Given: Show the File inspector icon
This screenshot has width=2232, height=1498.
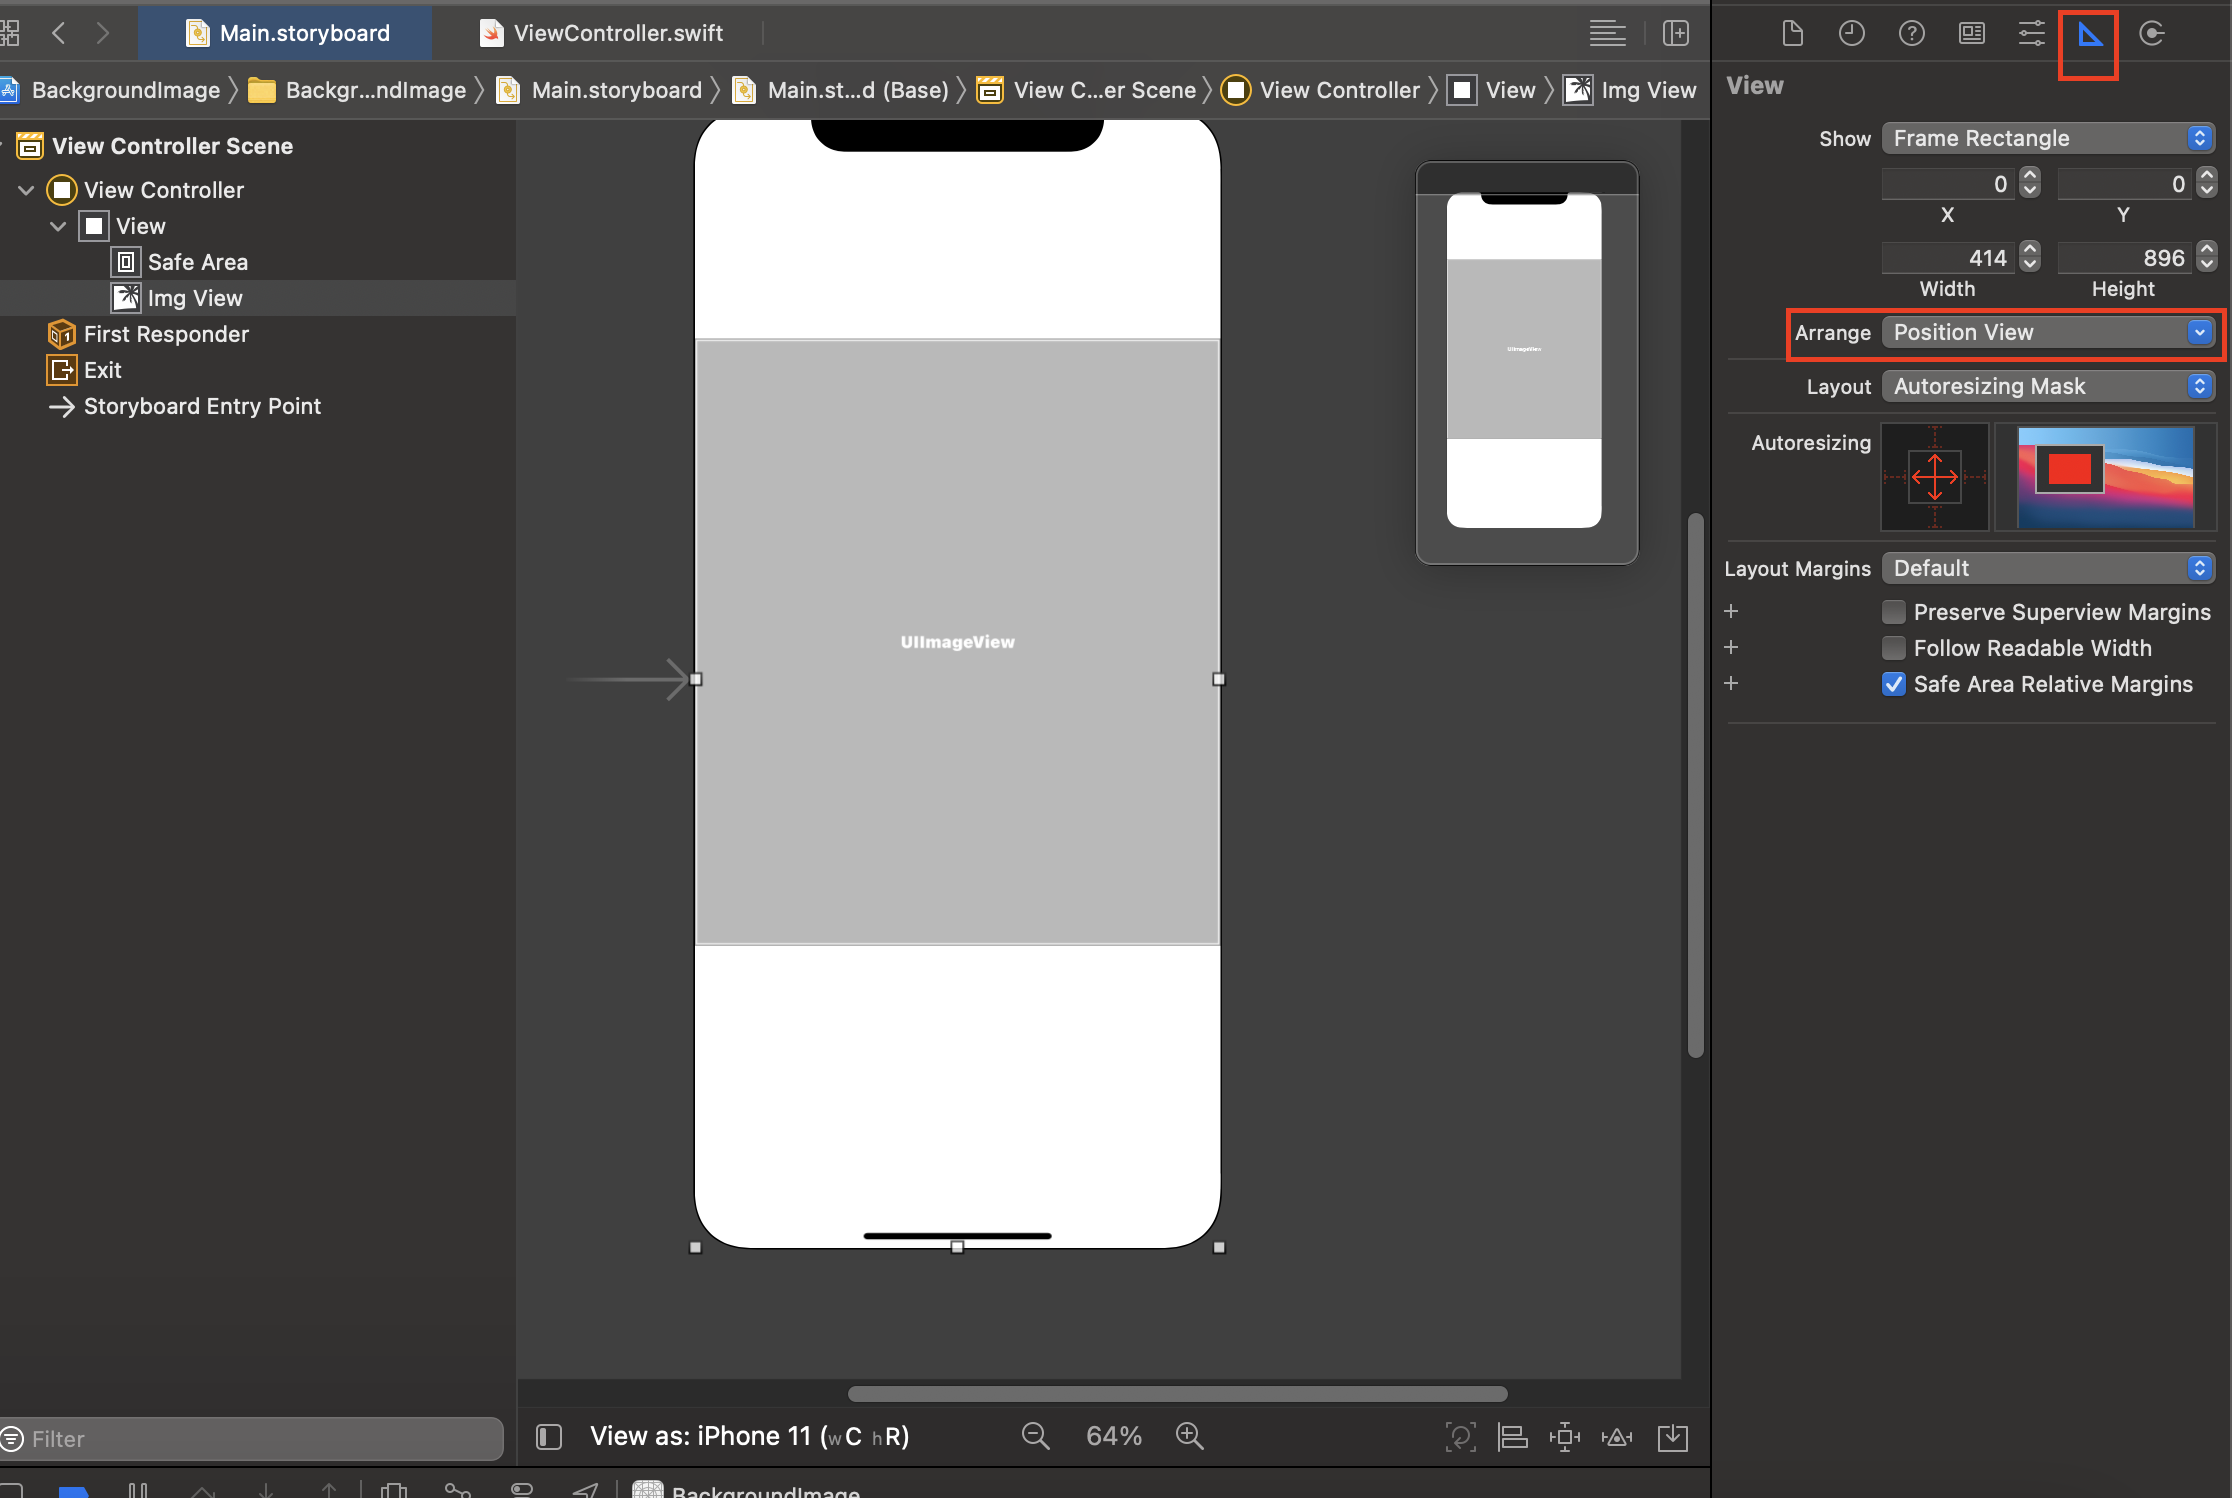Looking at the screenshot, I should coord(1792,34).
